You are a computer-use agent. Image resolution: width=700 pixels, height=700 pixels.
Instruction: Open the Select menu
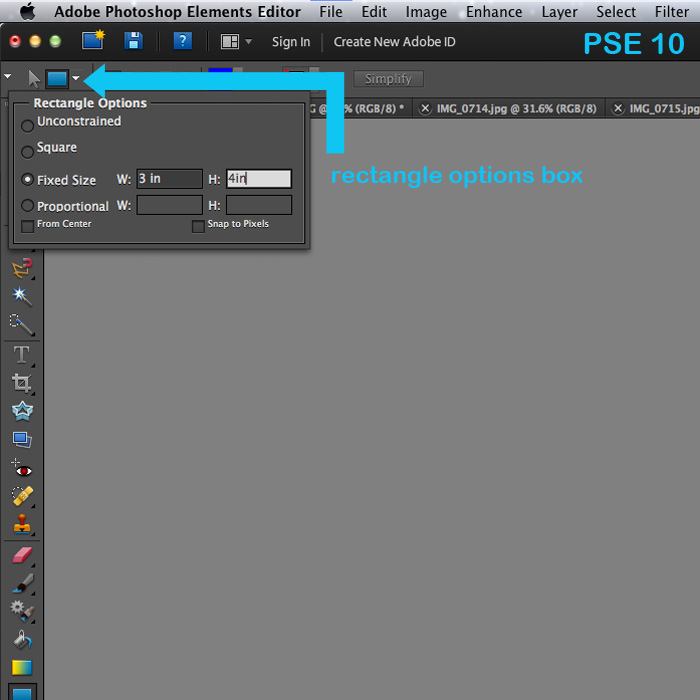616,12
